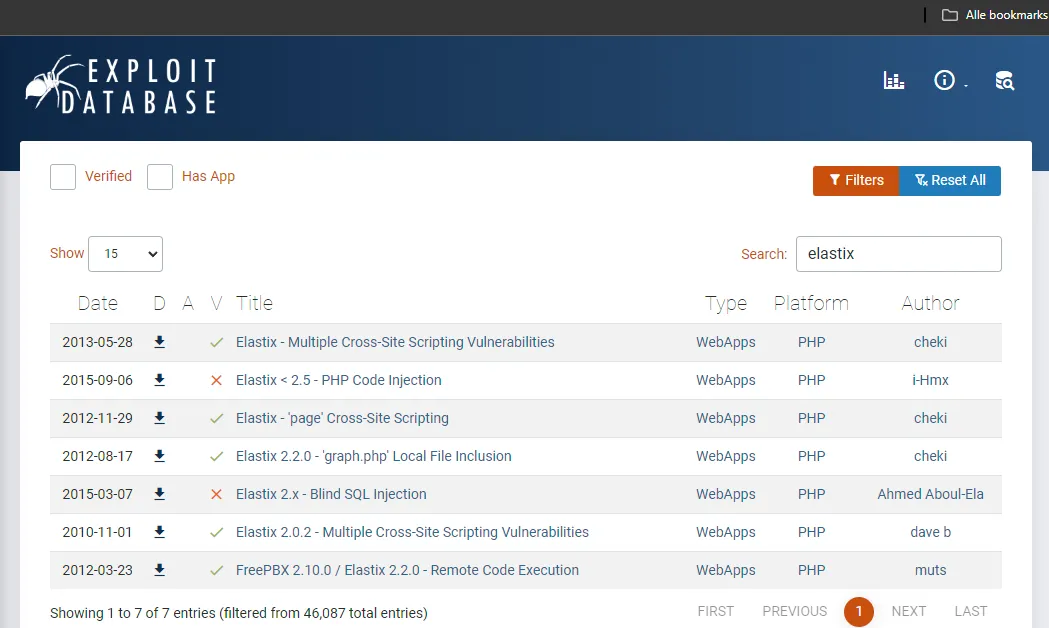Download the graph.php Local File Inclusion exploit

click(159, 455)
